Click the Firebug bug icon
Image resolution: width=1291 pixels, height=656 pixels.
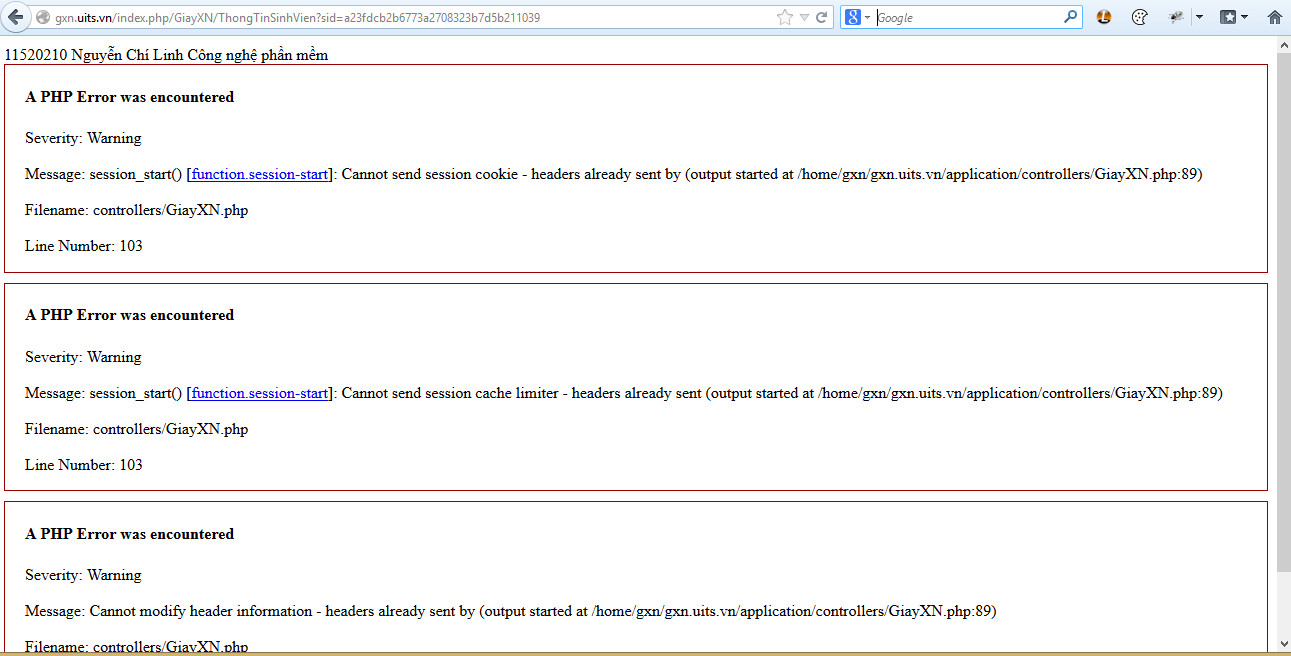1176,17
